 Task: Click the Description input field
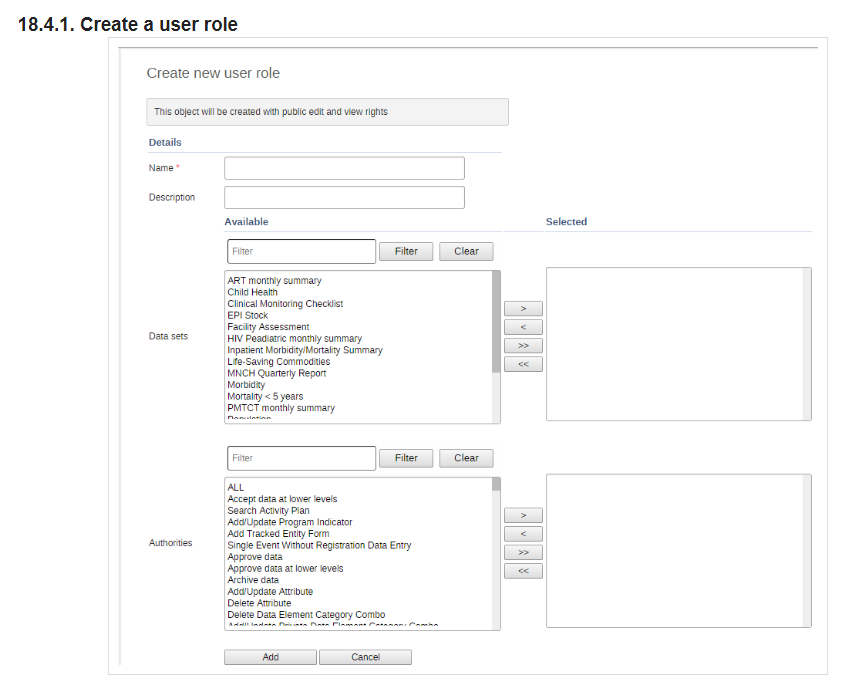[x=344, y=197]
